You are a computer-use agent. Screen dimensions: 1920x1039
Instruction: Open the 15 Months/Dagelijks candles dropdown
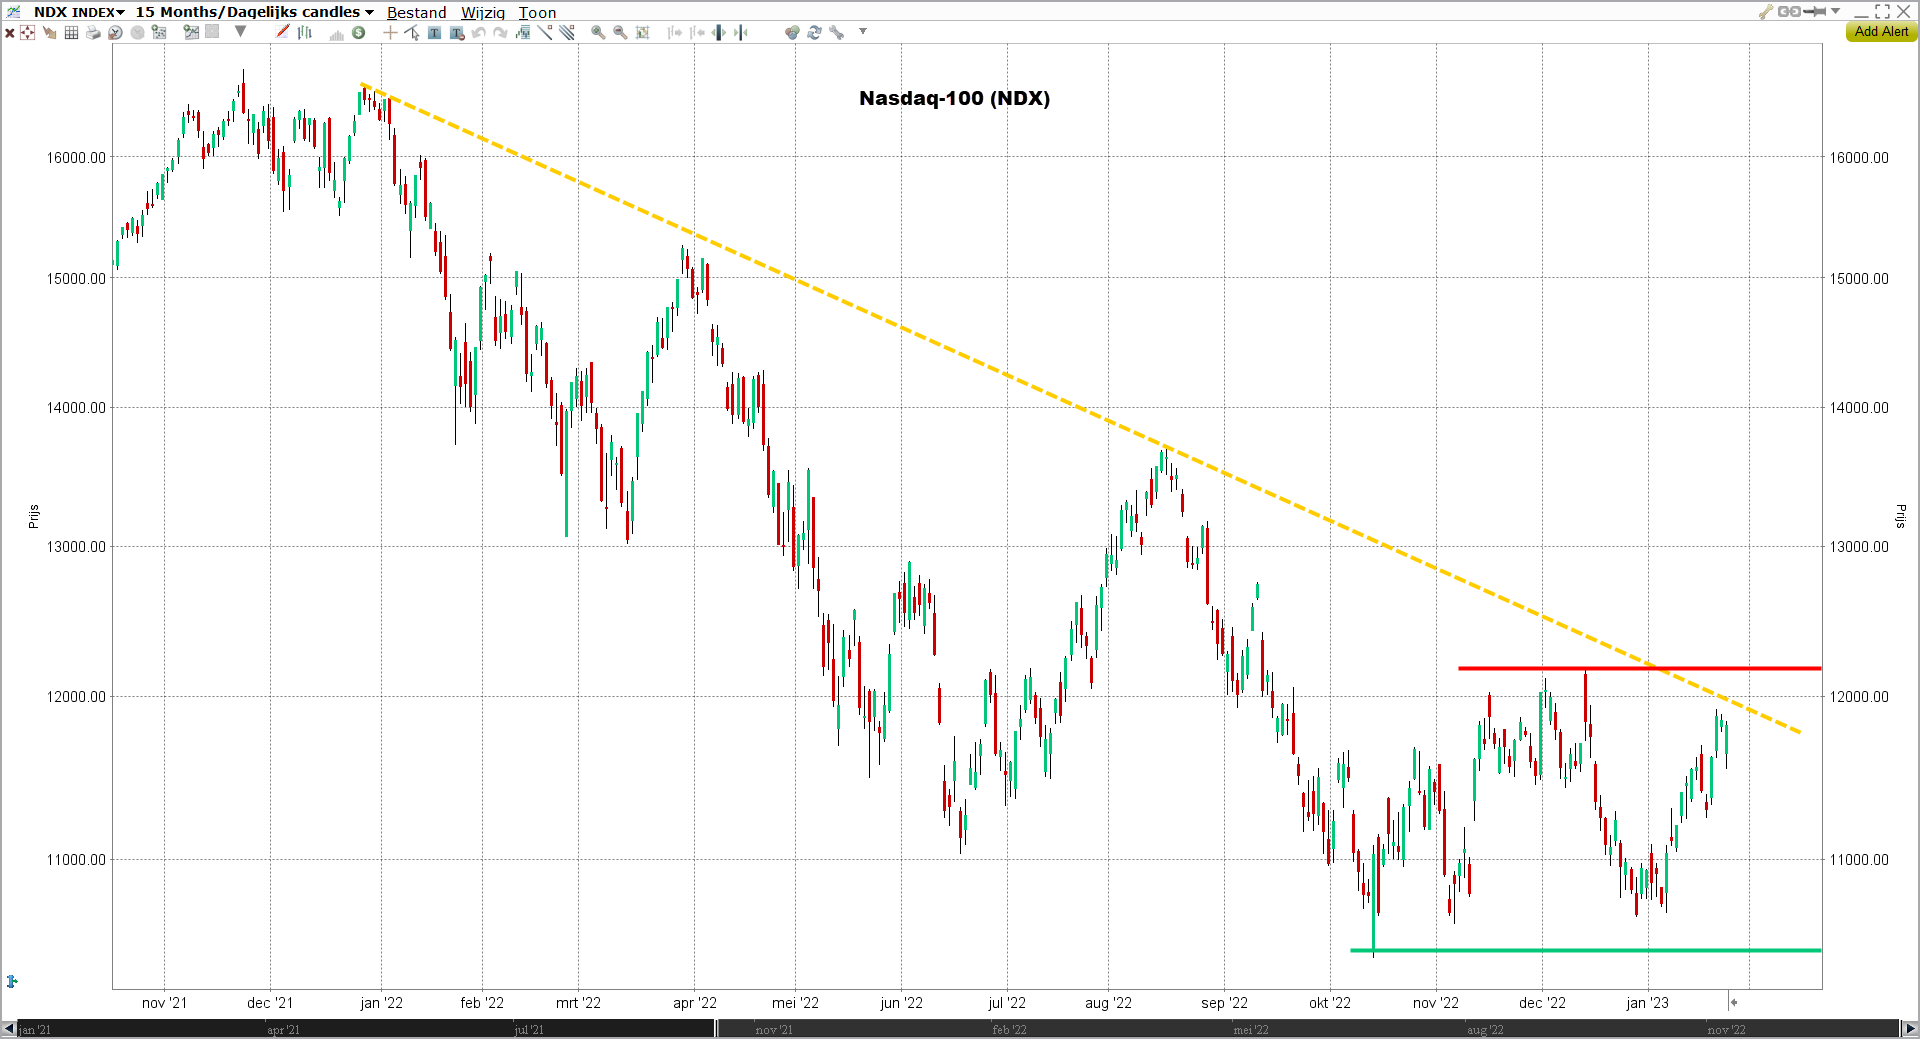255,12
